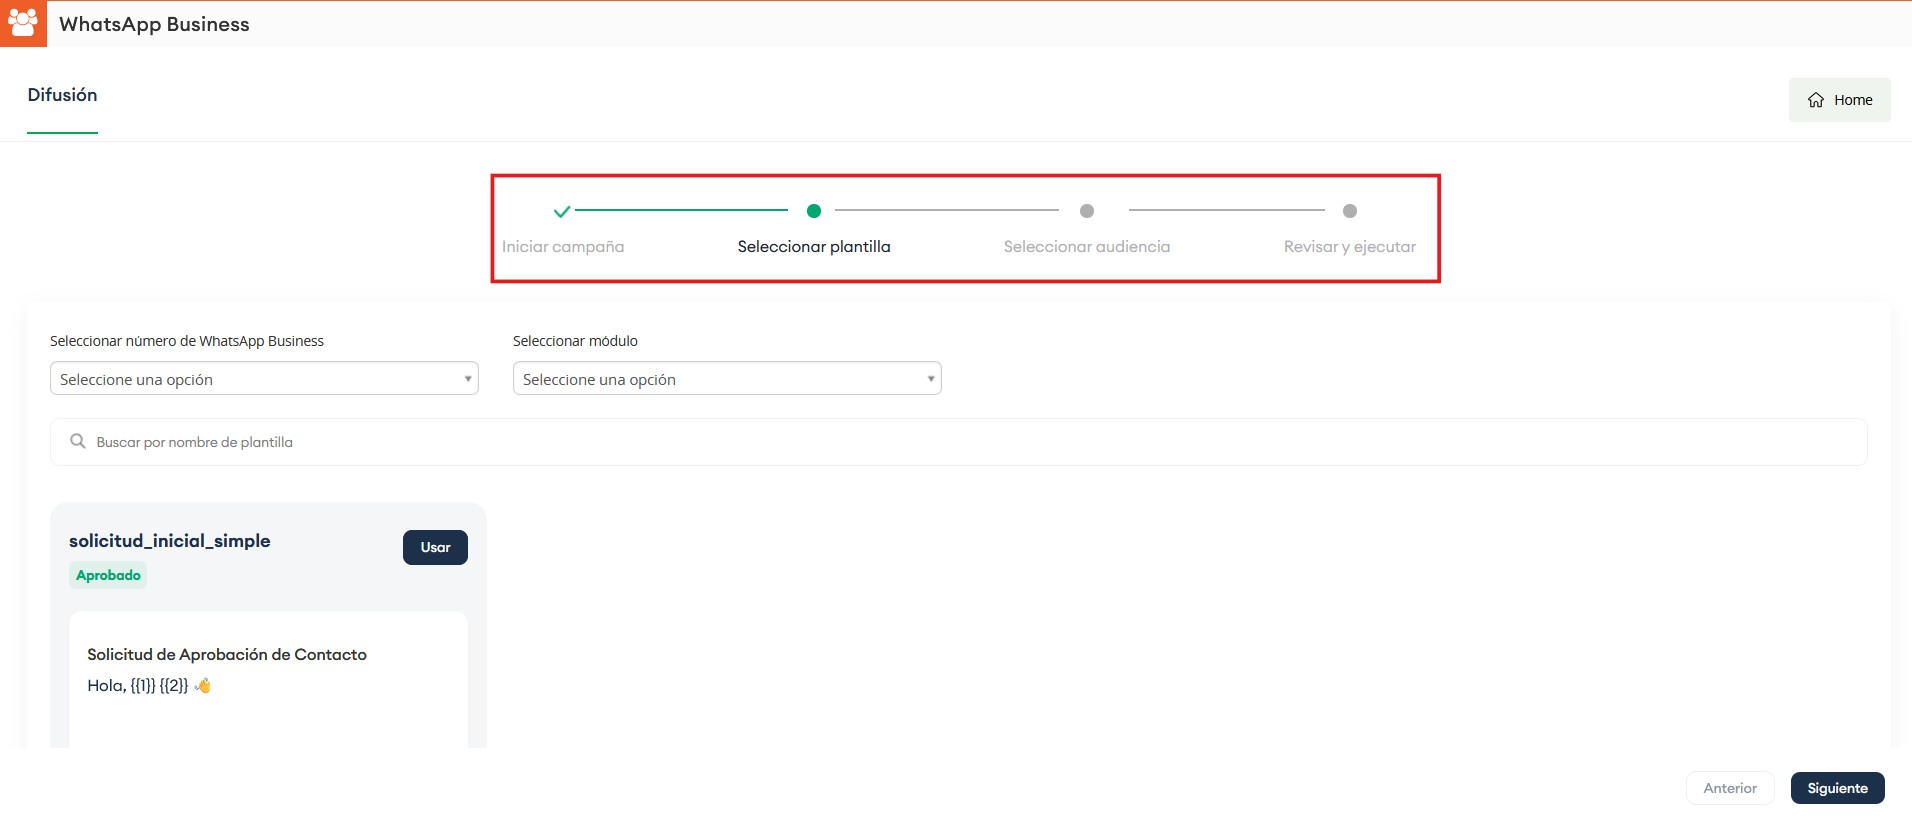Go to next step with Siguiente
This screenshot has height=826, width=1912.
(1837, 788)
